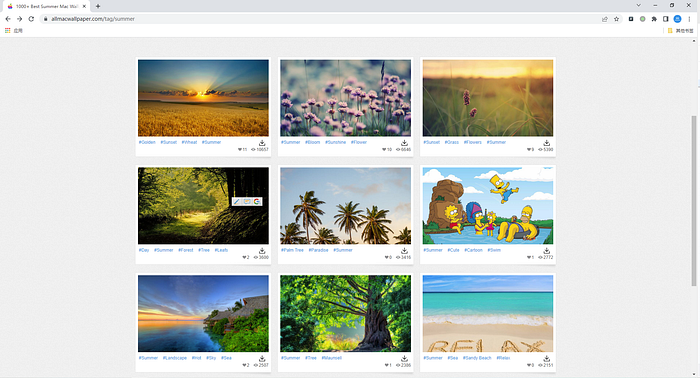Download the grass sunset wallpaper

[546, 143]
